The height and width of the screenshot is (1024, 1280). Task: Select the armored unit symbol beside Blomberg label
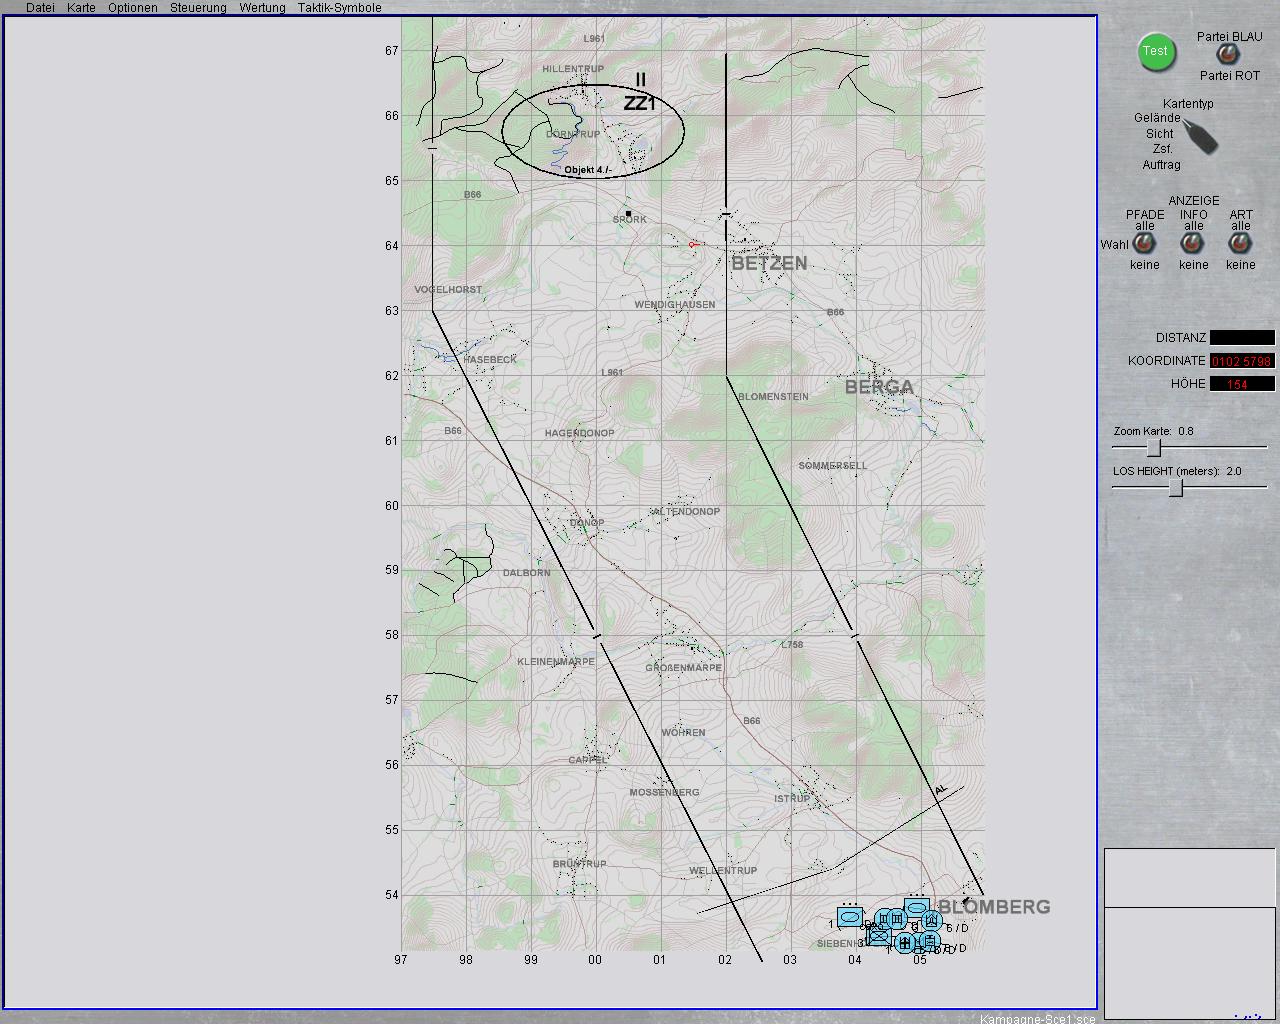pyautogui.click(x=916, y=907)
